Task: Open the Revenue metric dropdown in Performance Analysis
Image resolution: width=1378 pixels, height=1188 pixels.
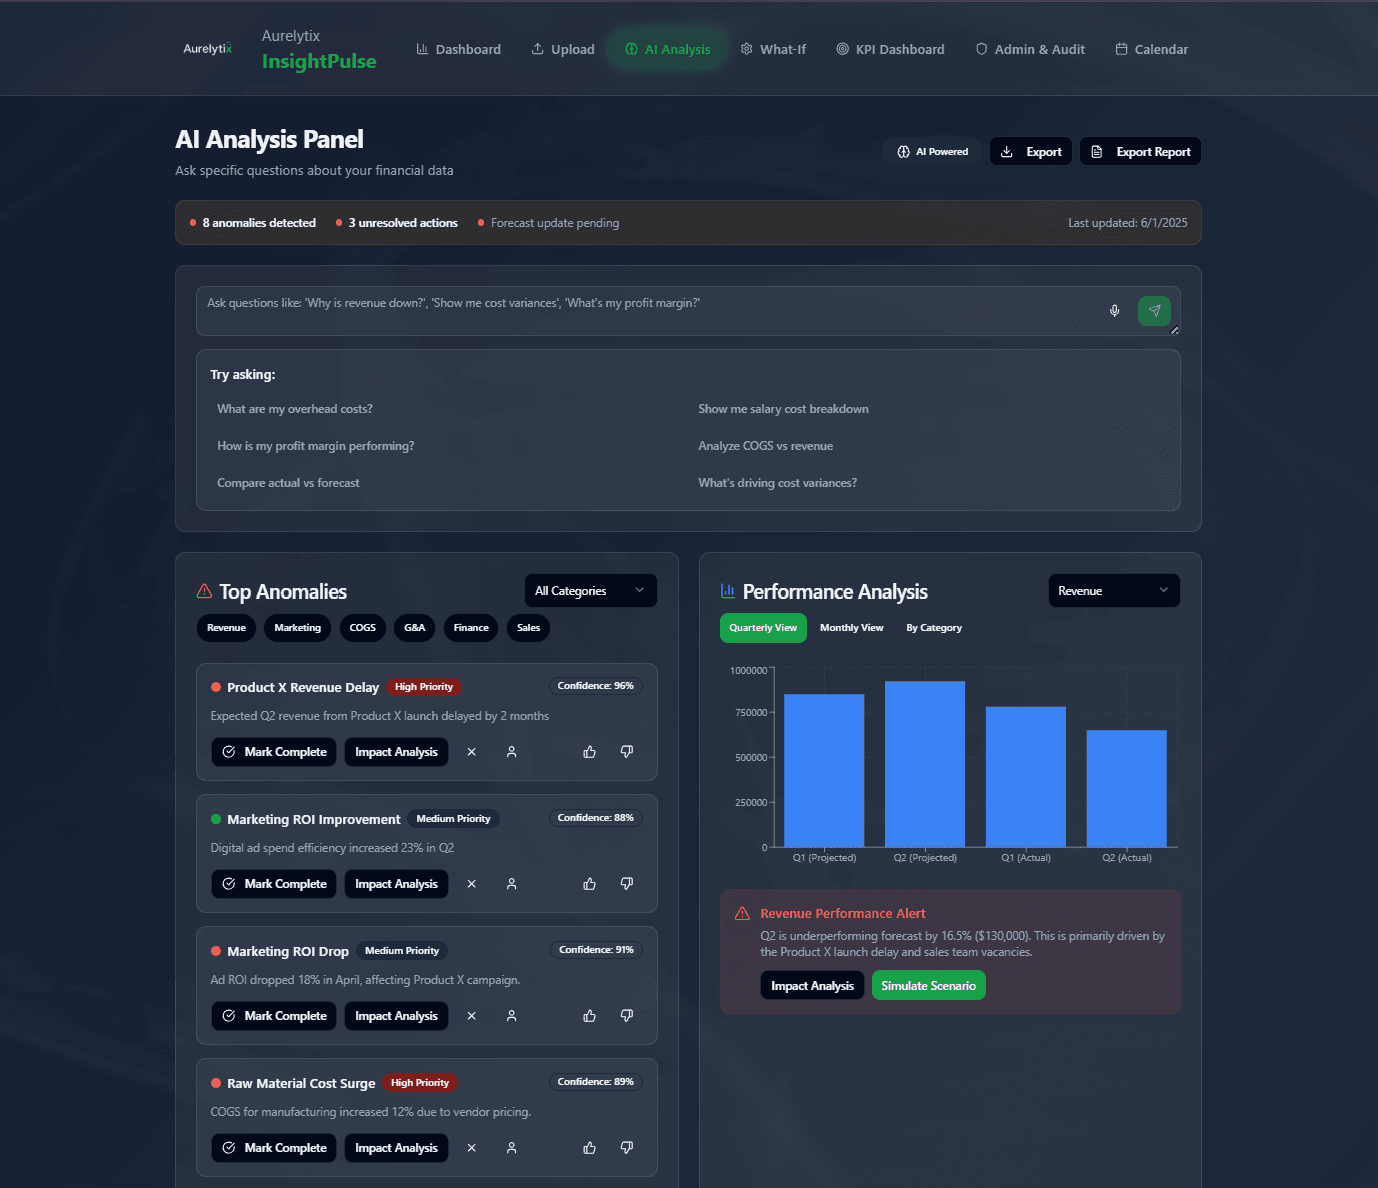Action: pyautogui.click(x=1113, y=590)
